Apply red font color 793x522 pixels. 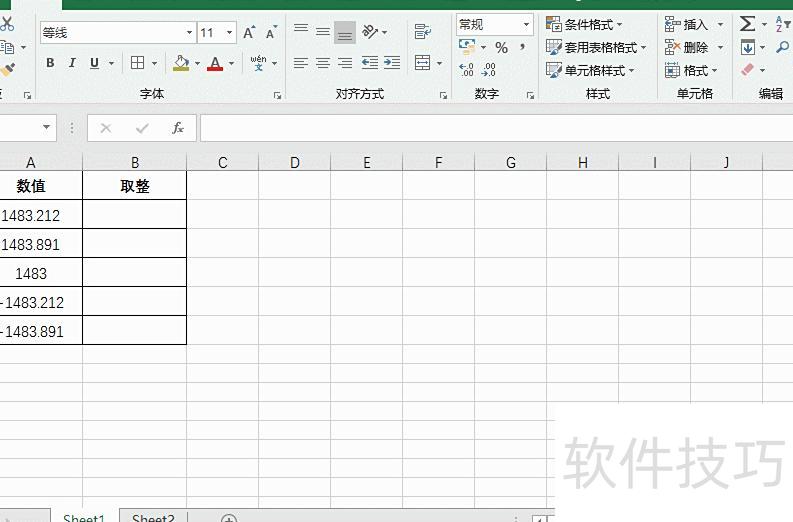(215, 63)
